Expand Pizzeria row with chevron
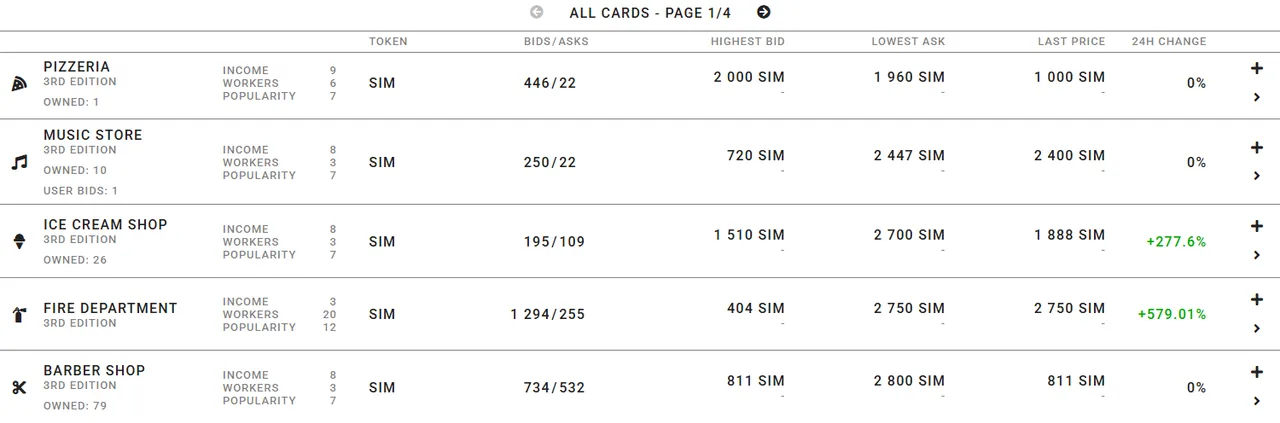Viewport: 1280px width, 423px height. [x=1257, y=97]
